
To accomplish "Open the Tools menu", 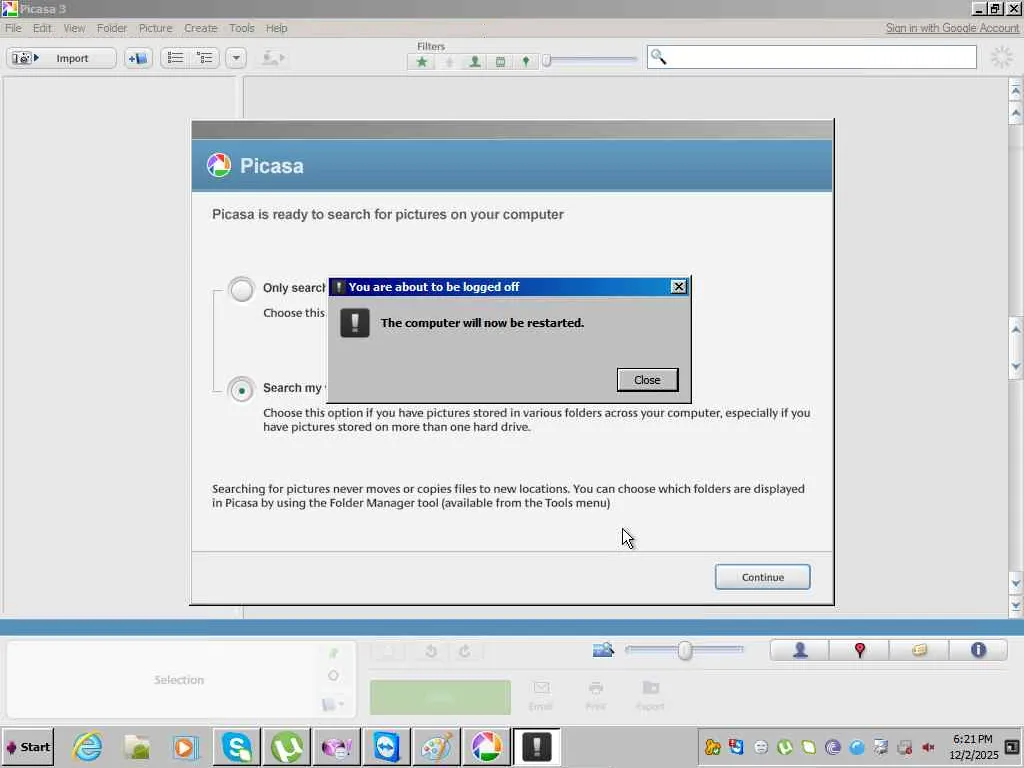I will pyautogui.click(x=242, y=28).
